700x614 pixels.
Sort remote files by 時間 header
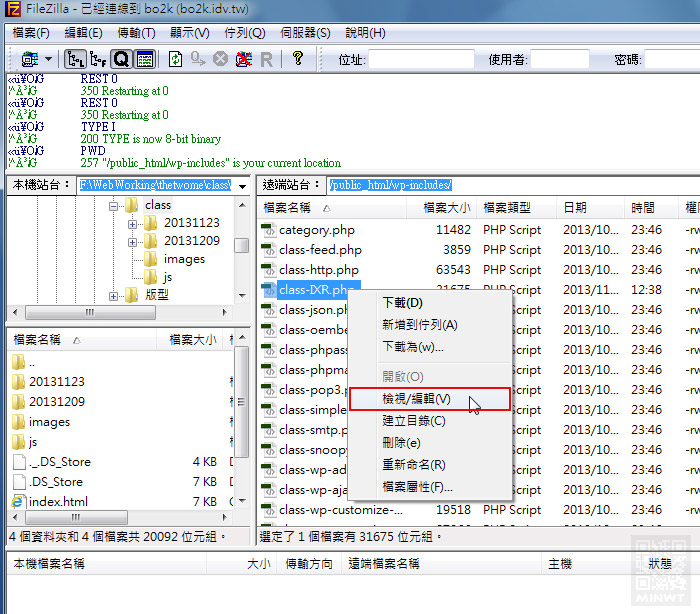[653, 208]
